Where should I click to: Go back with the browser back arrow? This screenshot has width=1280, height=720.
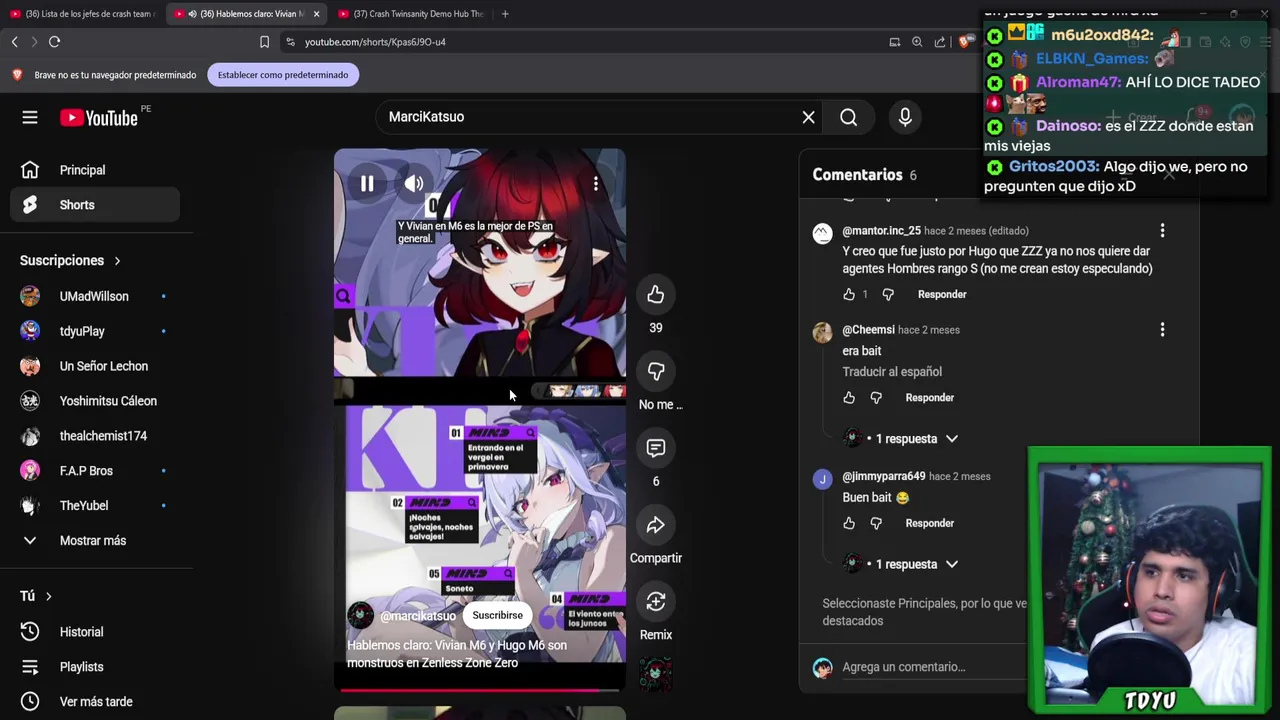point(14,42)
